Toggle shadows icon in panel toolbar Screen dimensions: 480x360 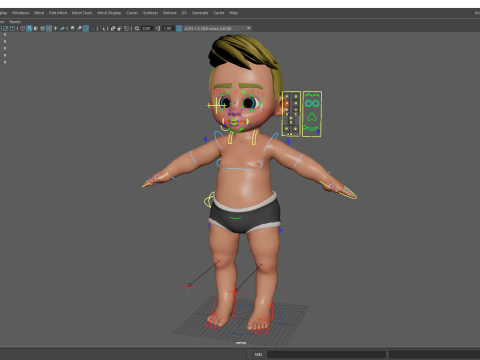click(62, 28)
